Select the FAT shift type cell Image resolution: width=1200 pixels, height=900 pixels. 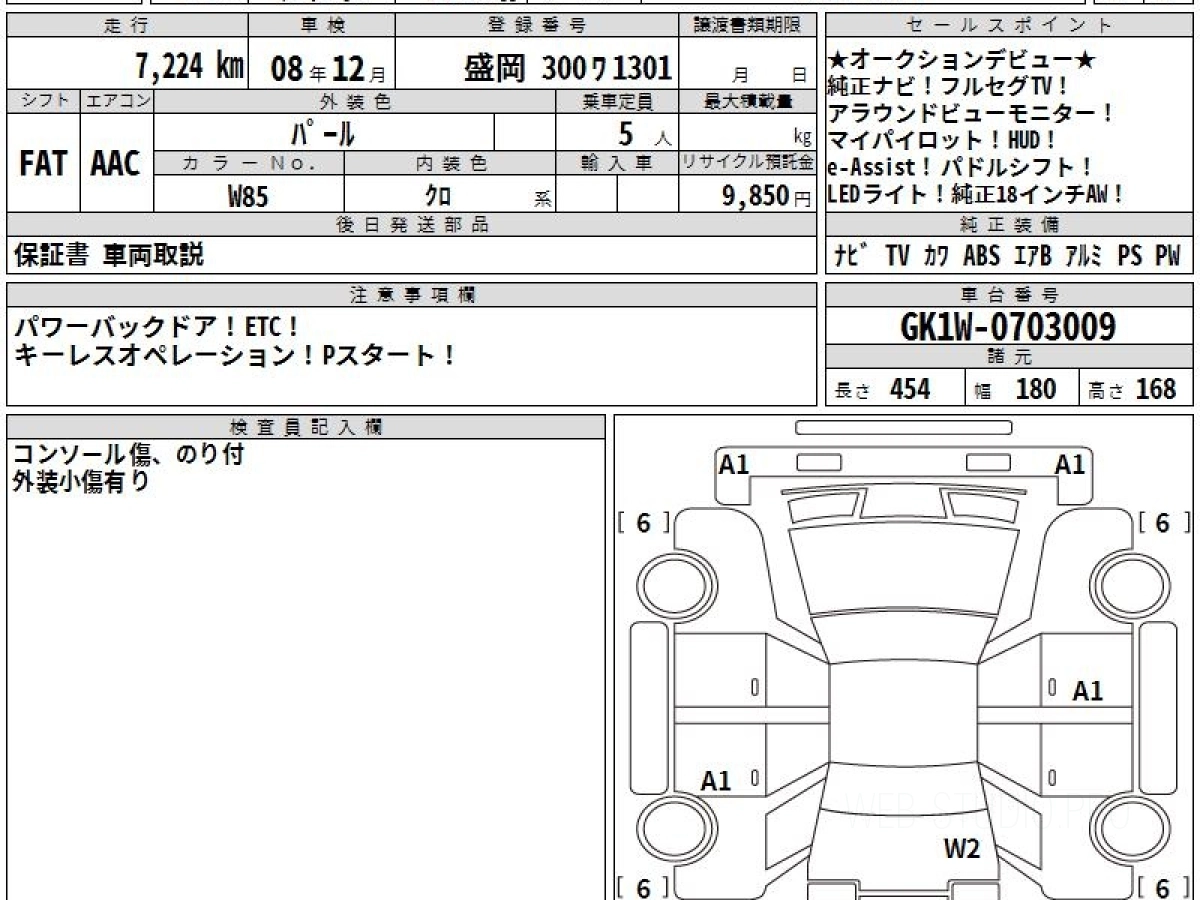click(x=43, y=164)
